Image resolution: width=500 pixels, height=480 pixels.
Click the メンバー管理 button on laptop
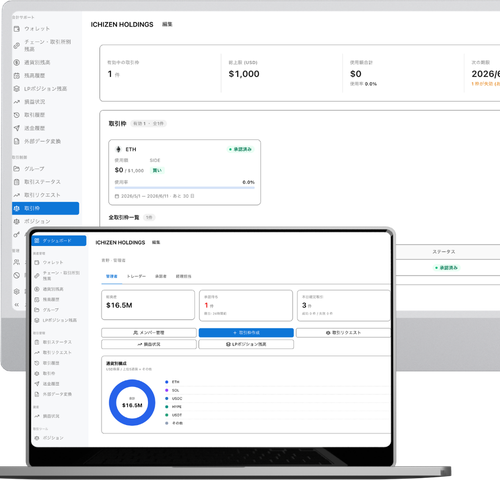point(149,333)
